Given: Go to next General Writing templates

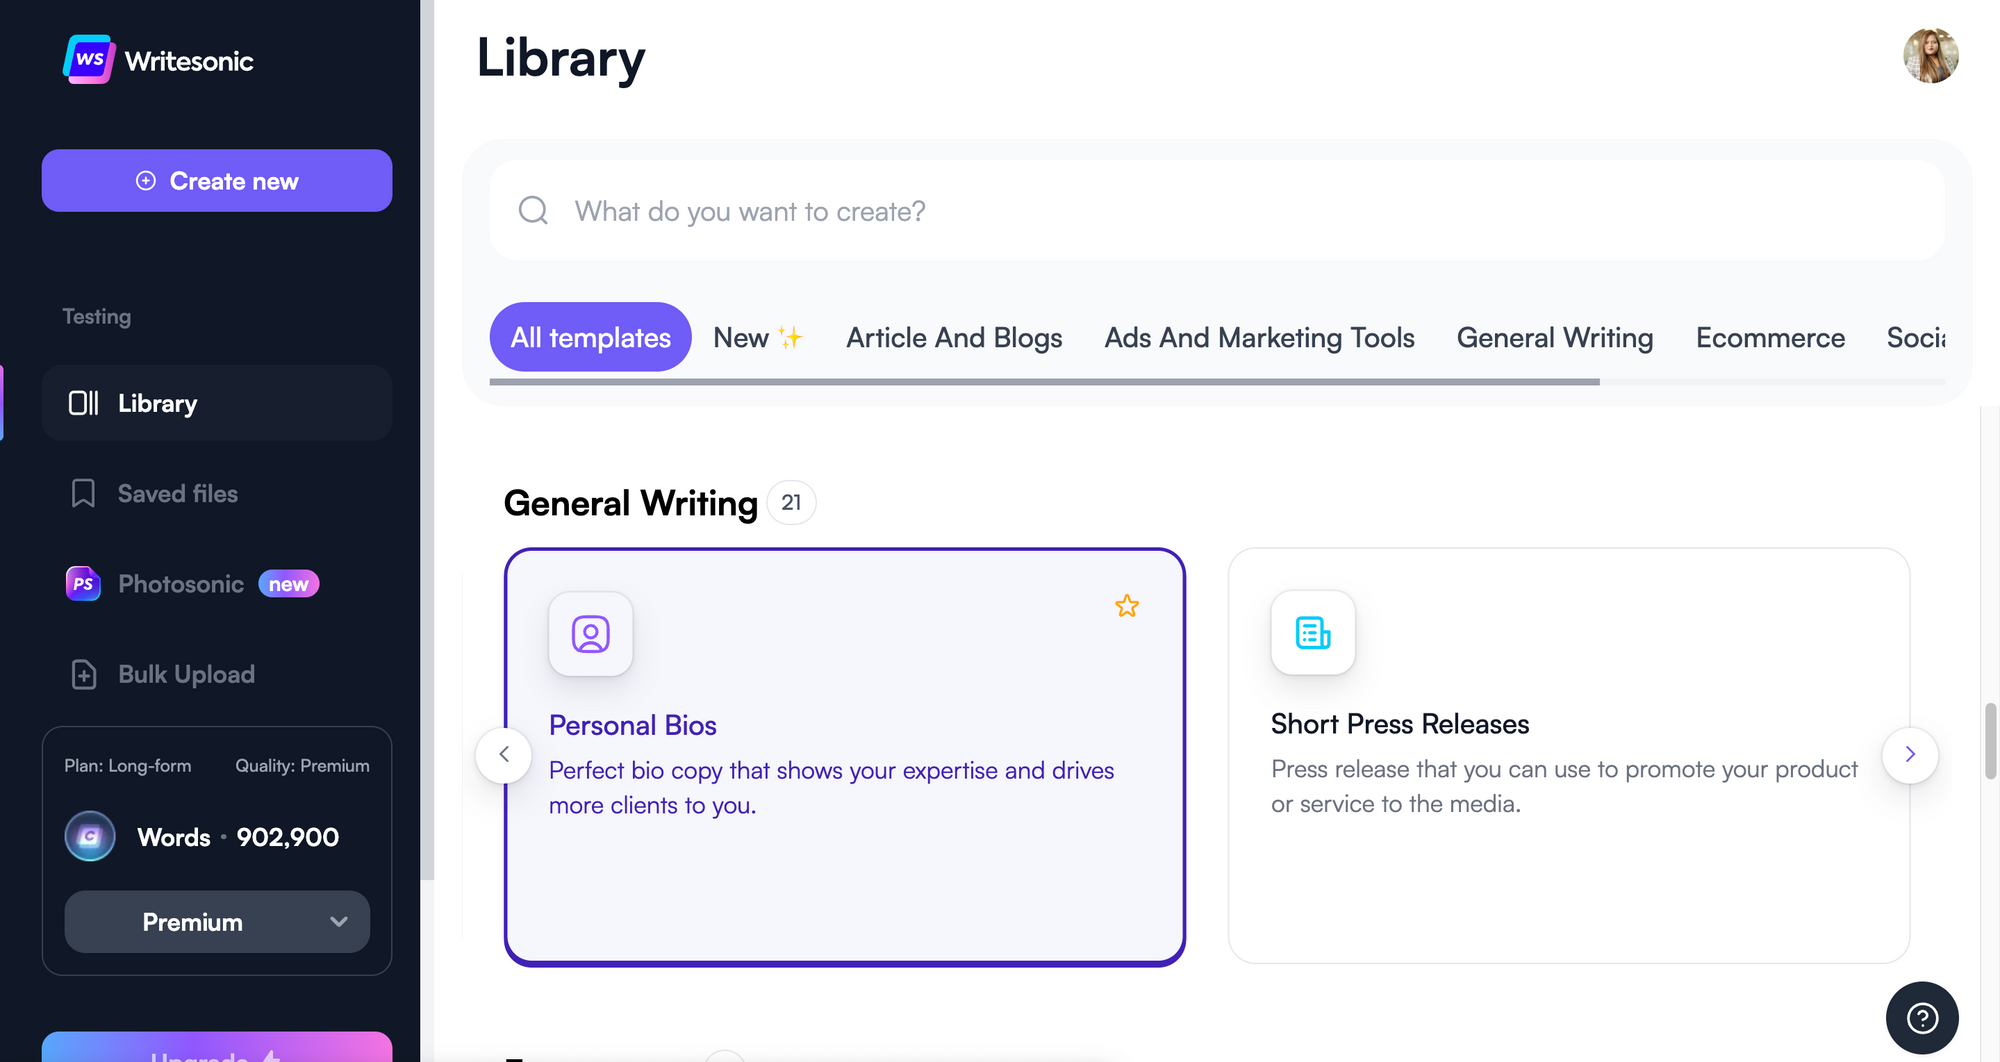Looking at the screenshot, I should pyautogui.click(x=1910, y=755).
